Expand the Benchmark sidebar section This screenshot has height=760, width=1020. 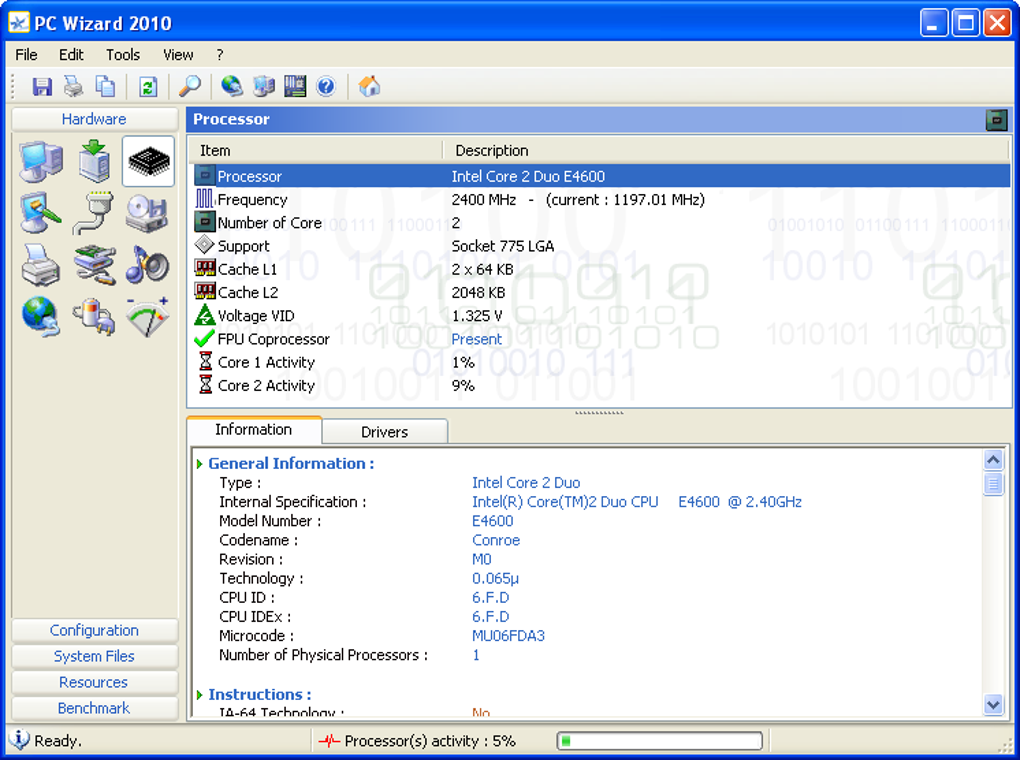click(94, 707)
